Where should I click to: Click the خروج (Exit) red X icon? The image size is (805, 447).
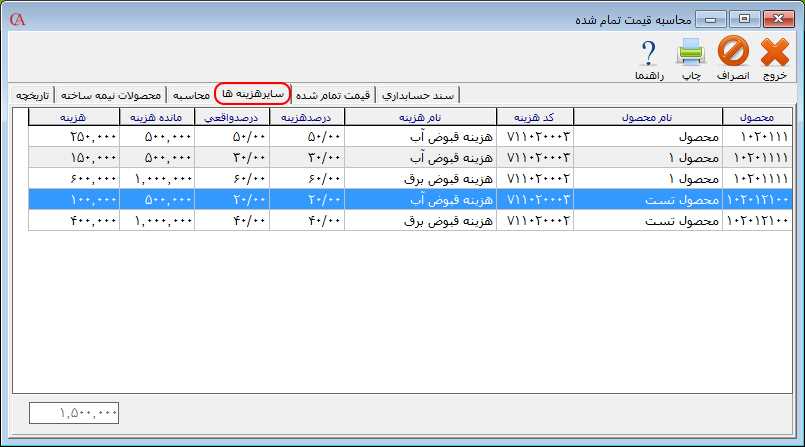pyautogui.click(x=774, y=57)
